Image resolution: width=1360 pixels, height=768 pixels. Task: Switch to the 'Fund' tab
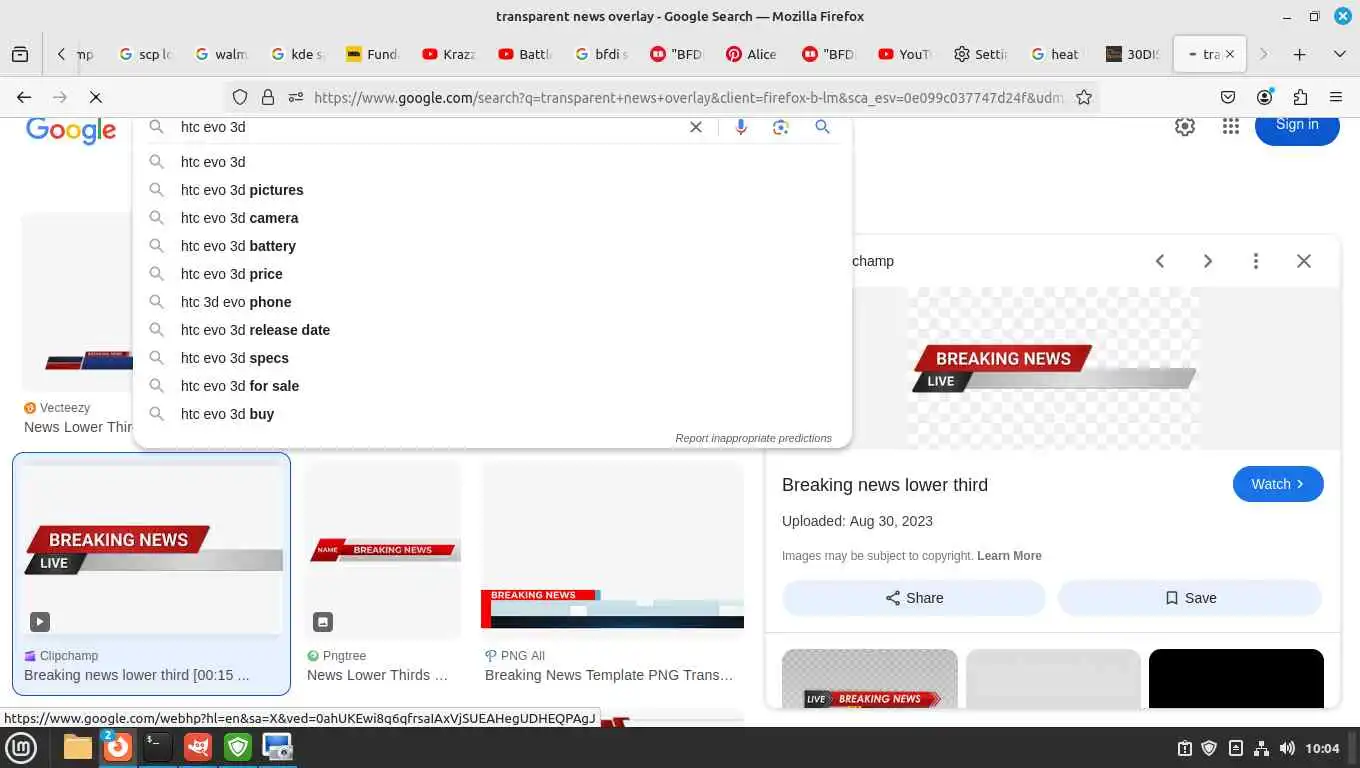[x=373, y=54]
